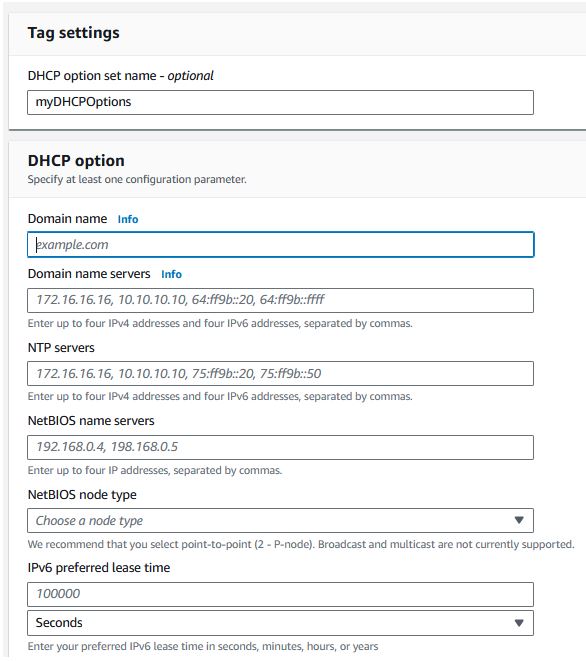Expand the NetBIOS node type dropdown
Screen dimensions: 586x661
coord(280,521)
